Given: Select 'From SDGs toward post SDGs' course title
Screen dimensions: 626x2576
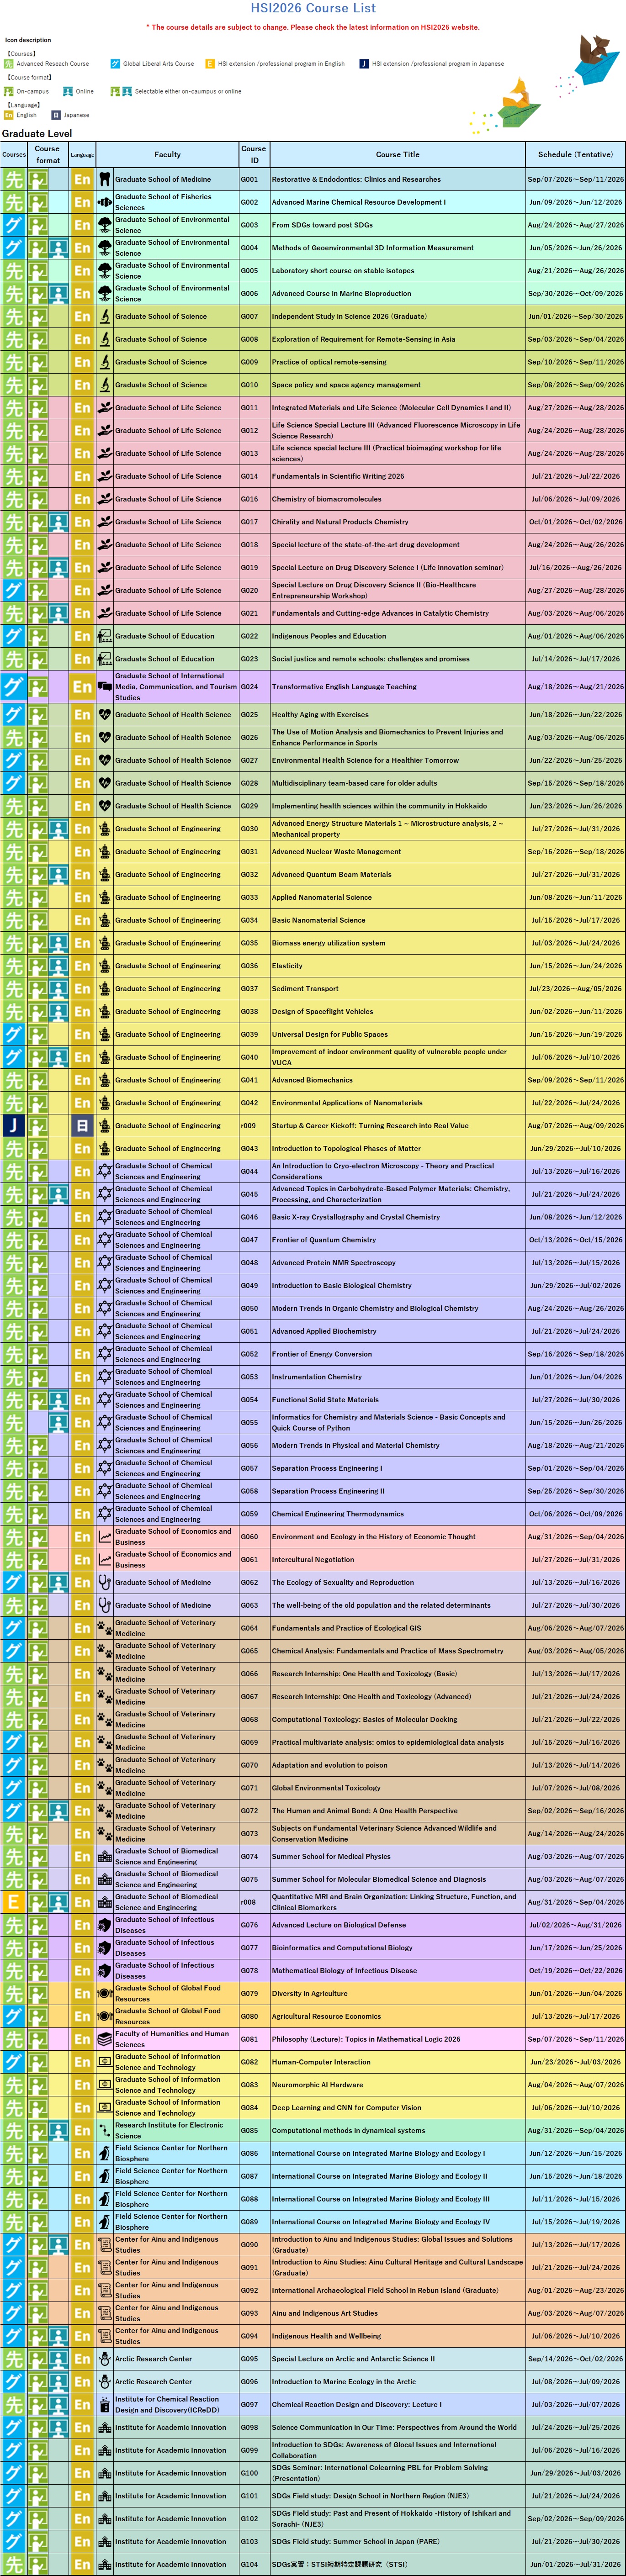Looking at the screenshot, I should [322, 225].
